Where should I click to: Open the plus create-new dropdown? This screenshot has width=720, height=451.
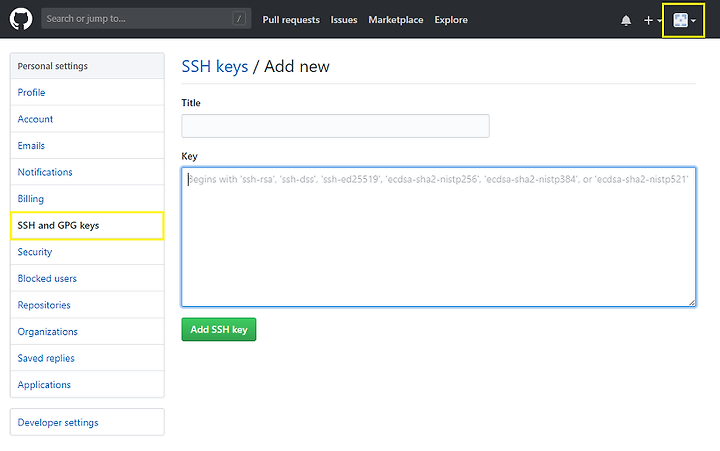(x=652, y=20)
